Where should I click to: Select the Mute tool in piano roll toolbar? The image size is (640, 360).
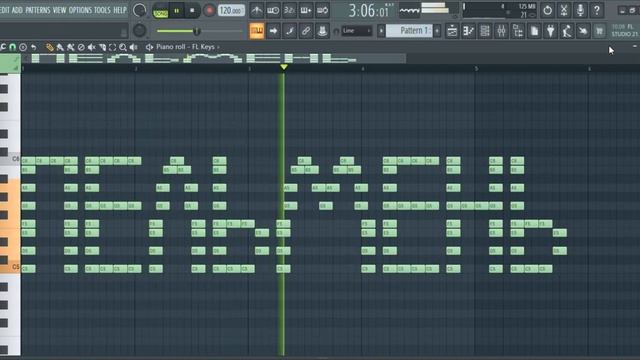tap(91, 47)
